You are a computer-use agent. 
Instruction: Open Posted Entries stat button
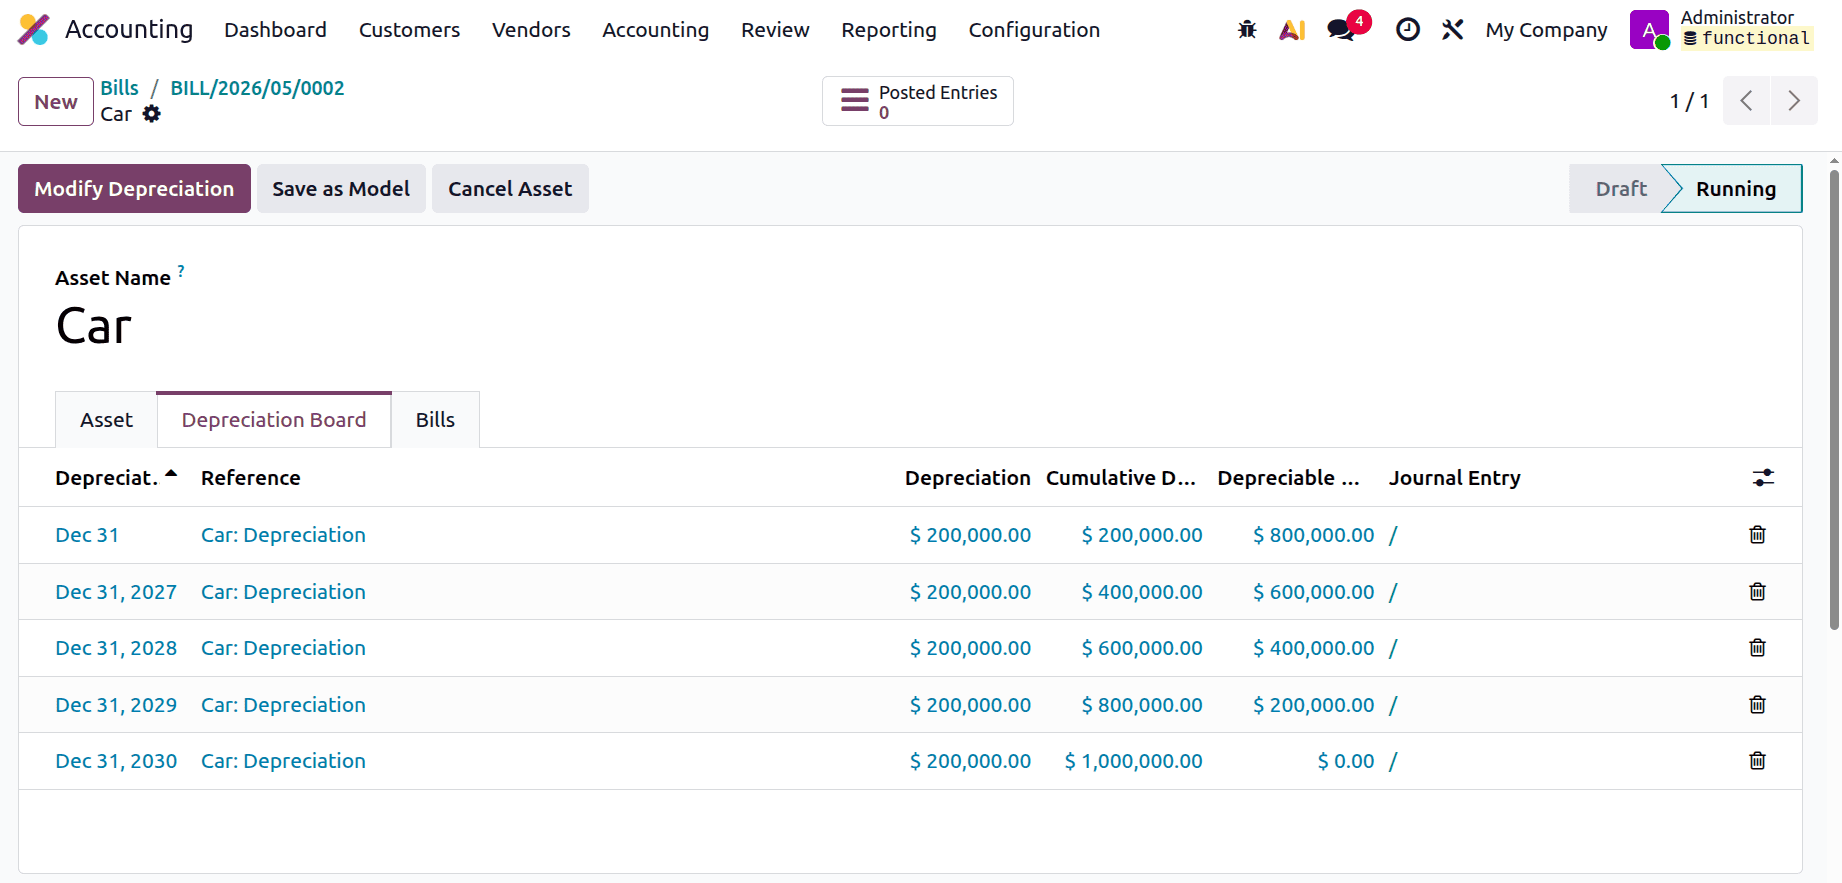[x=917, y=101]
